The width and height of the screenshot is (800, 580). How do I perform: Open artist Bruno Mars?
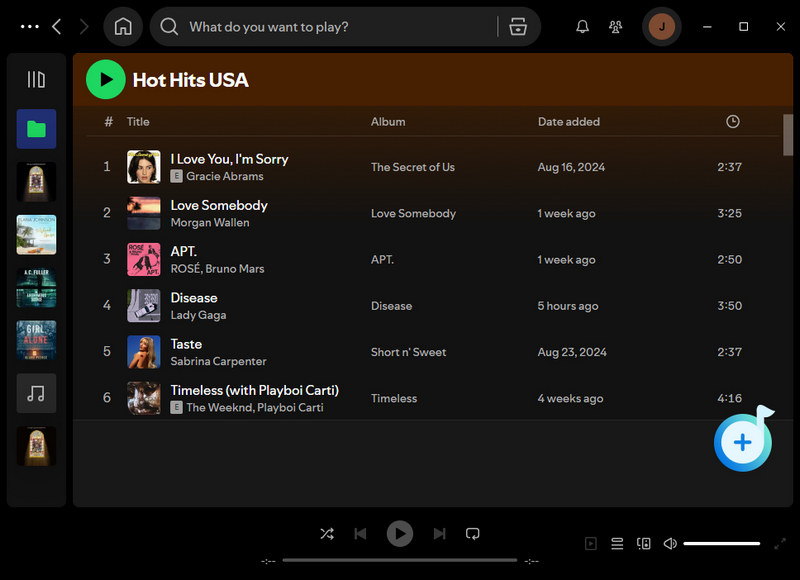point(235,269)
